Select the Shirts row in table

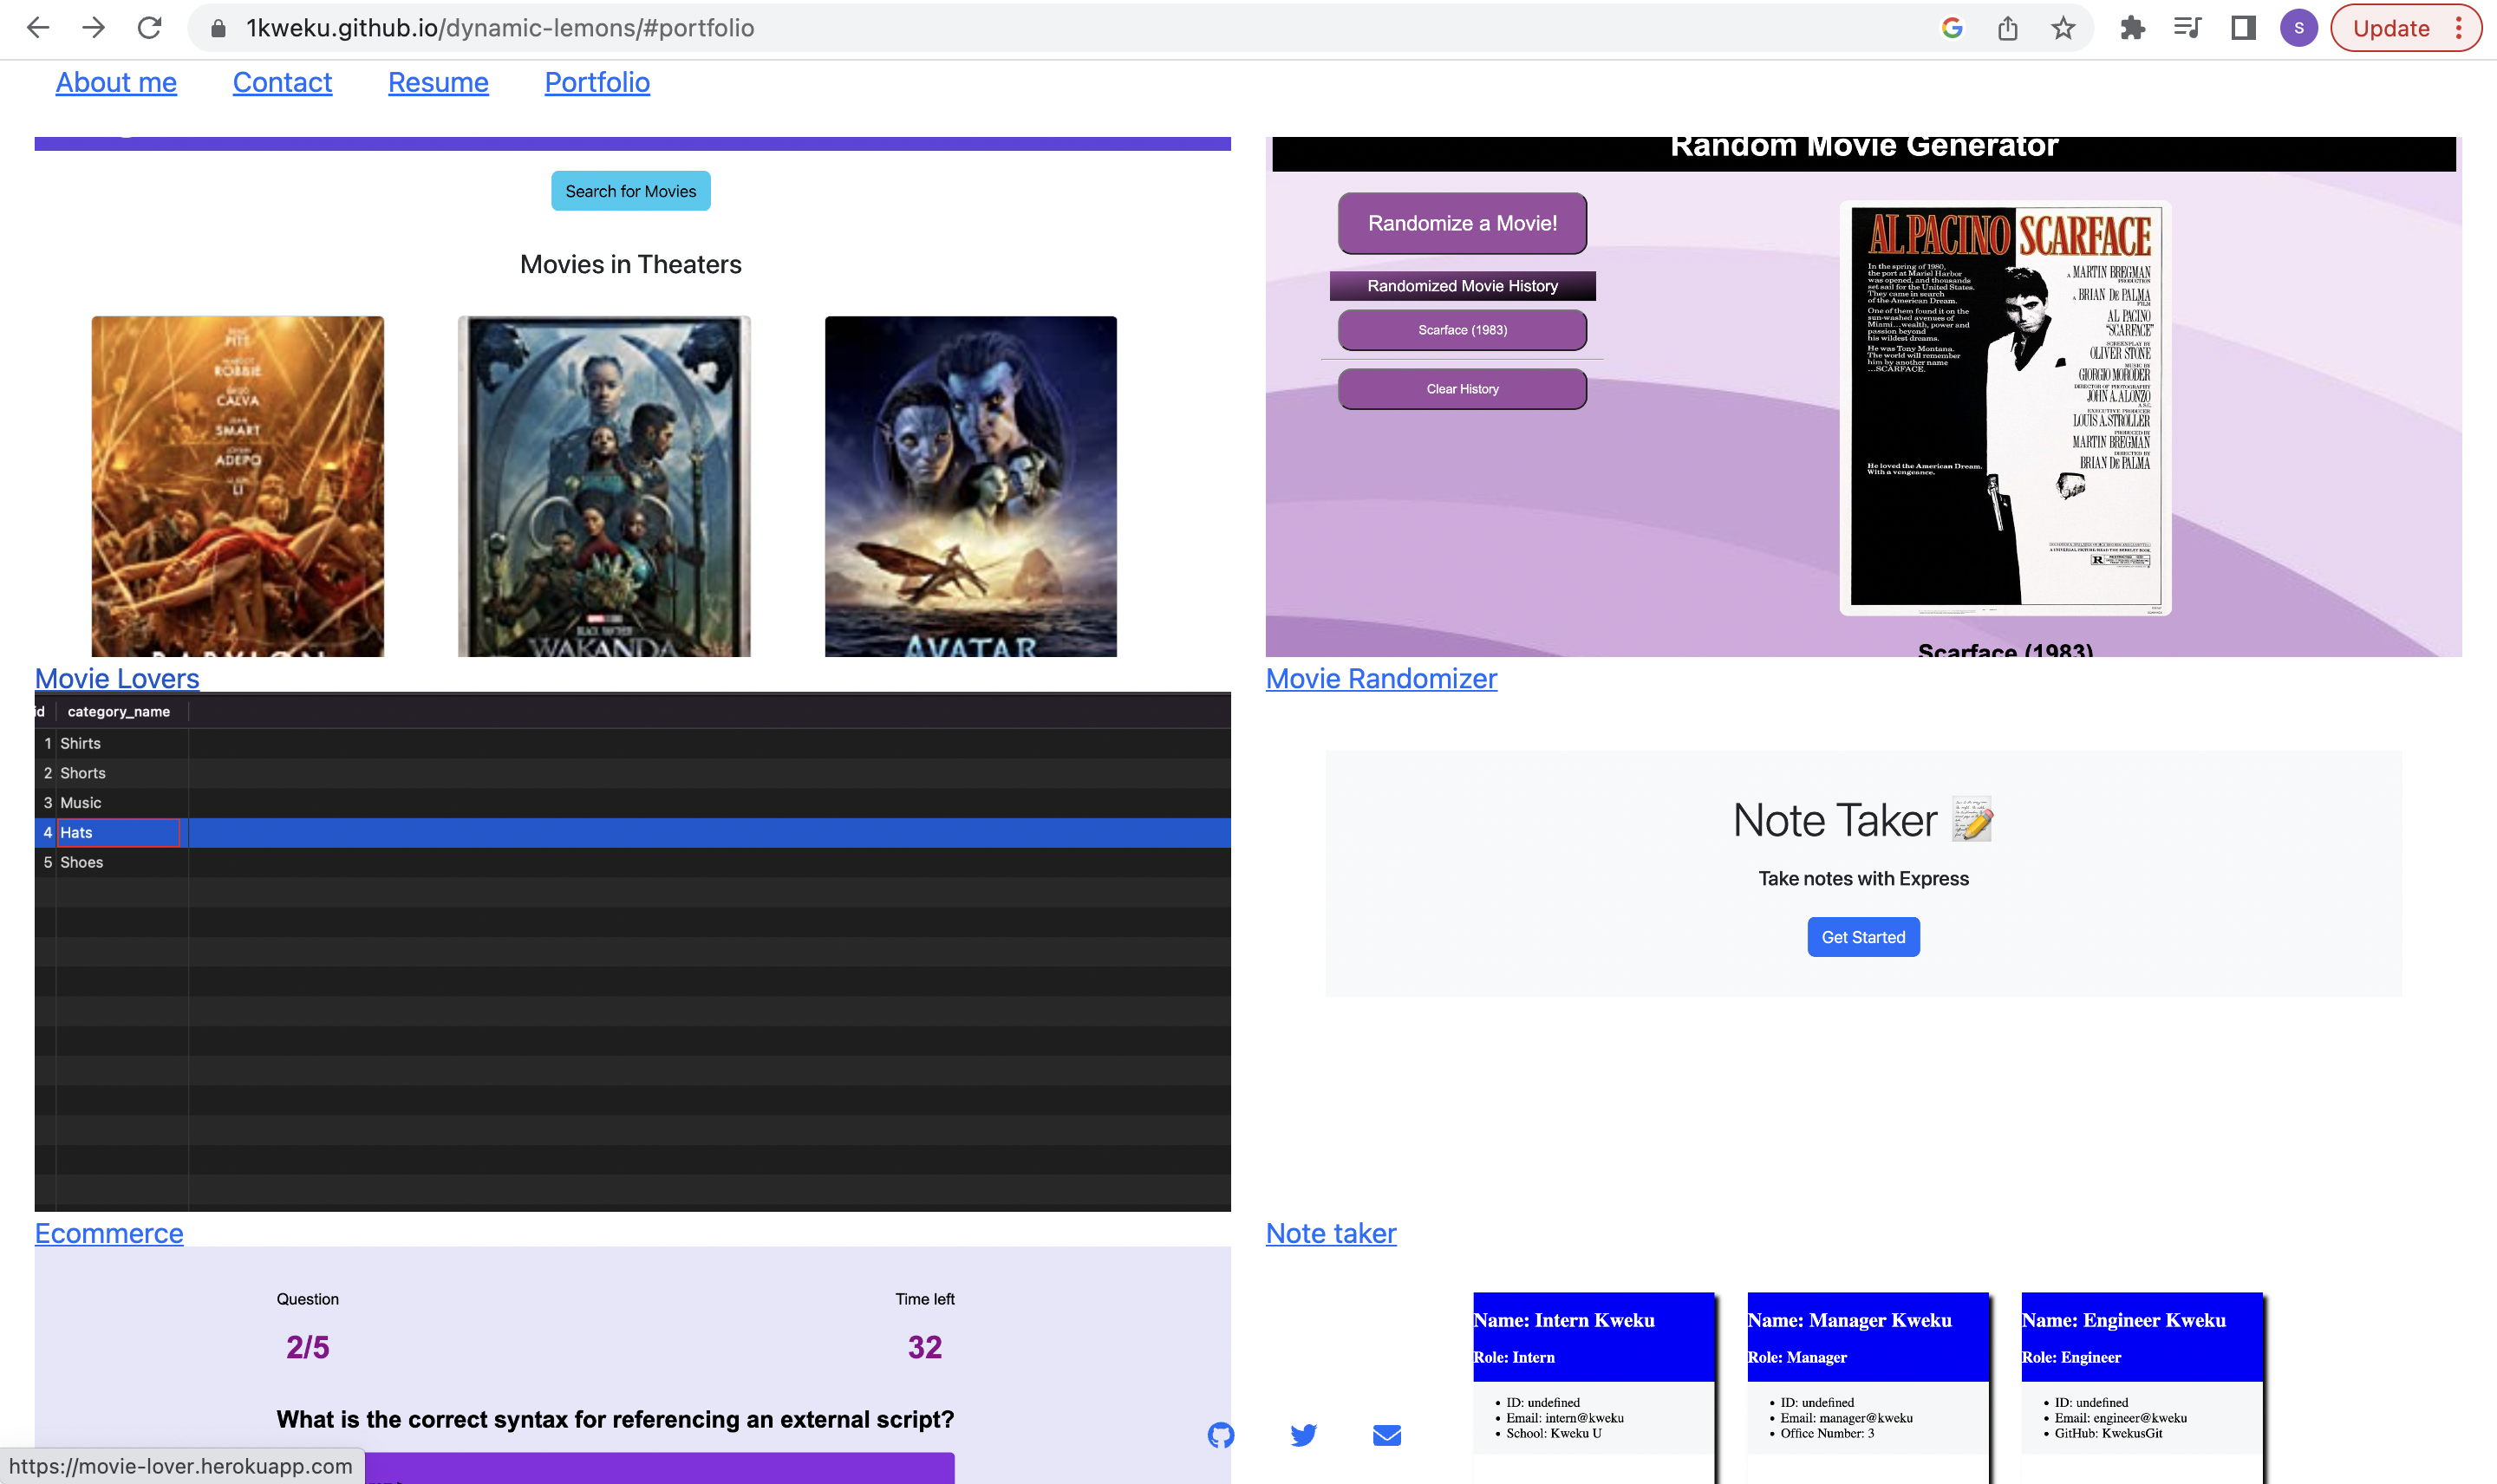632,744
